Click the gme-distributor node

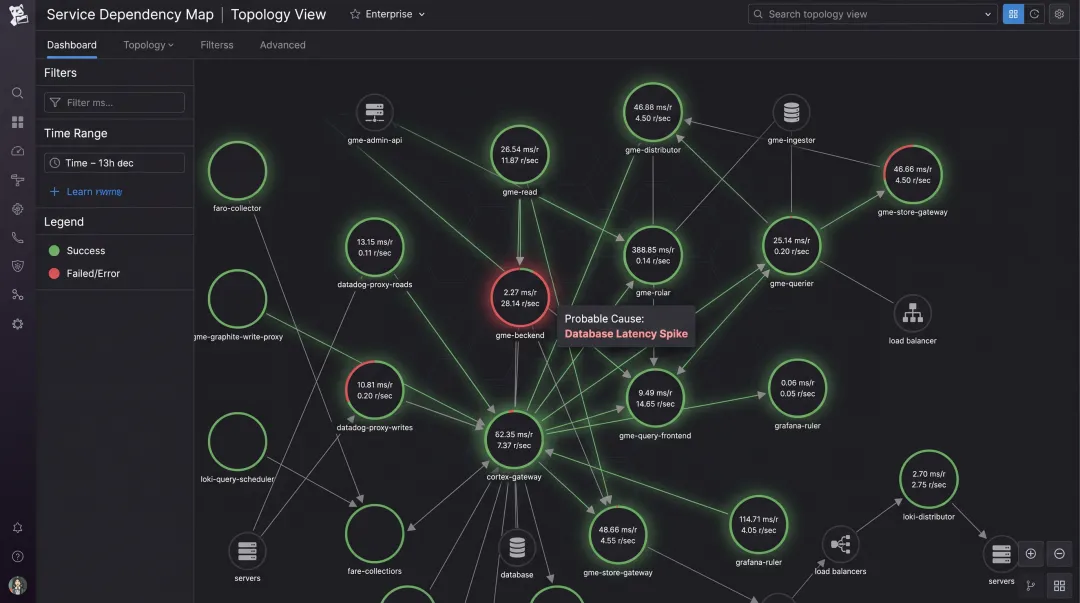pyautogui.click(x=653, y=112)
